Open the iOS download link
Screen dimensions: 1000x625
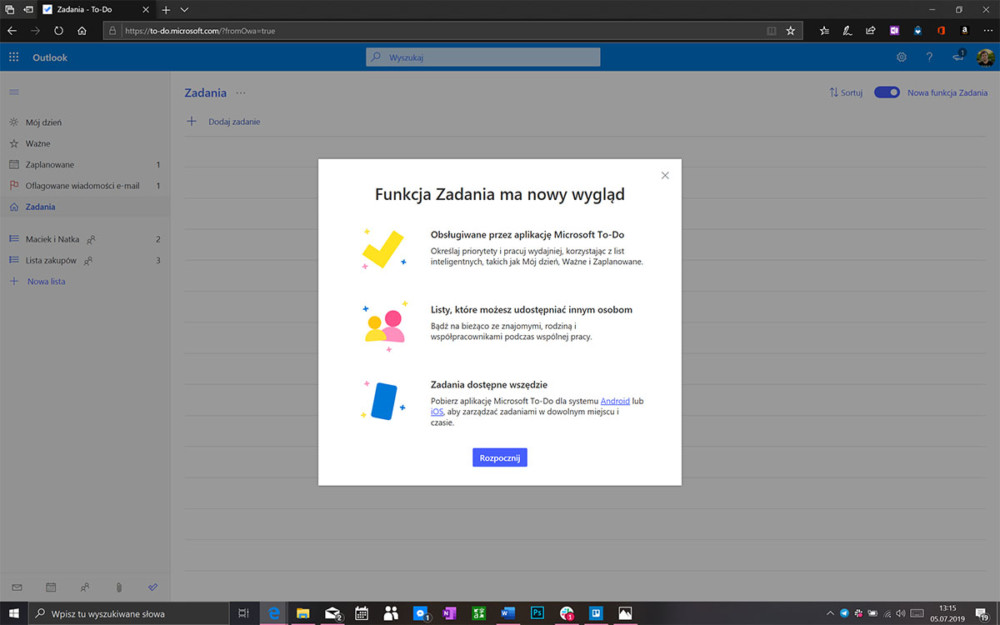point(437,412)
